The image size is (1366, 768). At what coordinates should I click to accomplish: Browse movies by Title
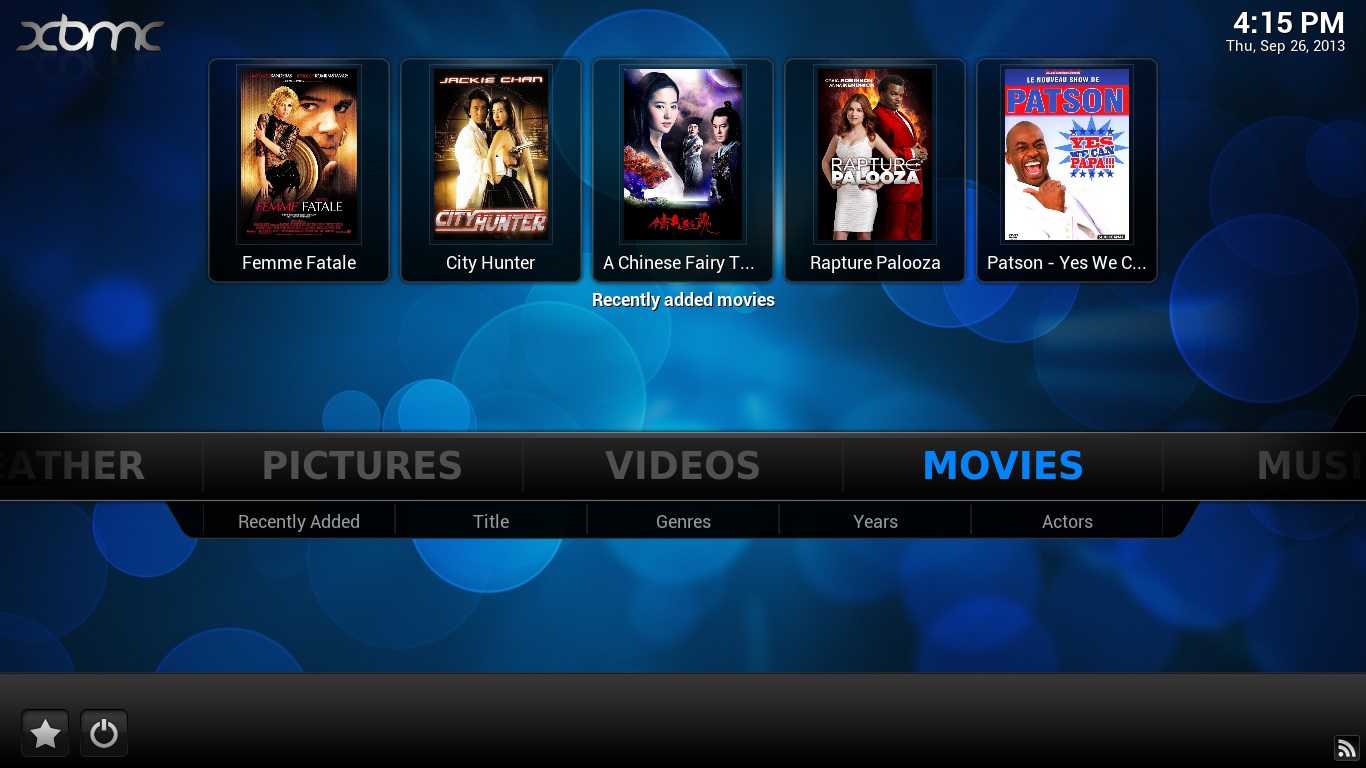[x=491, y=521]
